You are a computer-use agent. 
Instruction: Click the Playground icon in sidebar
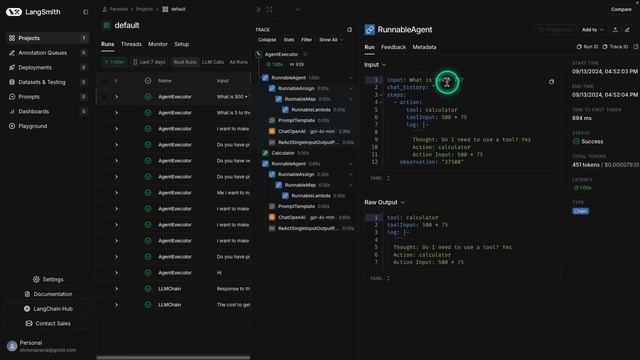12,126
